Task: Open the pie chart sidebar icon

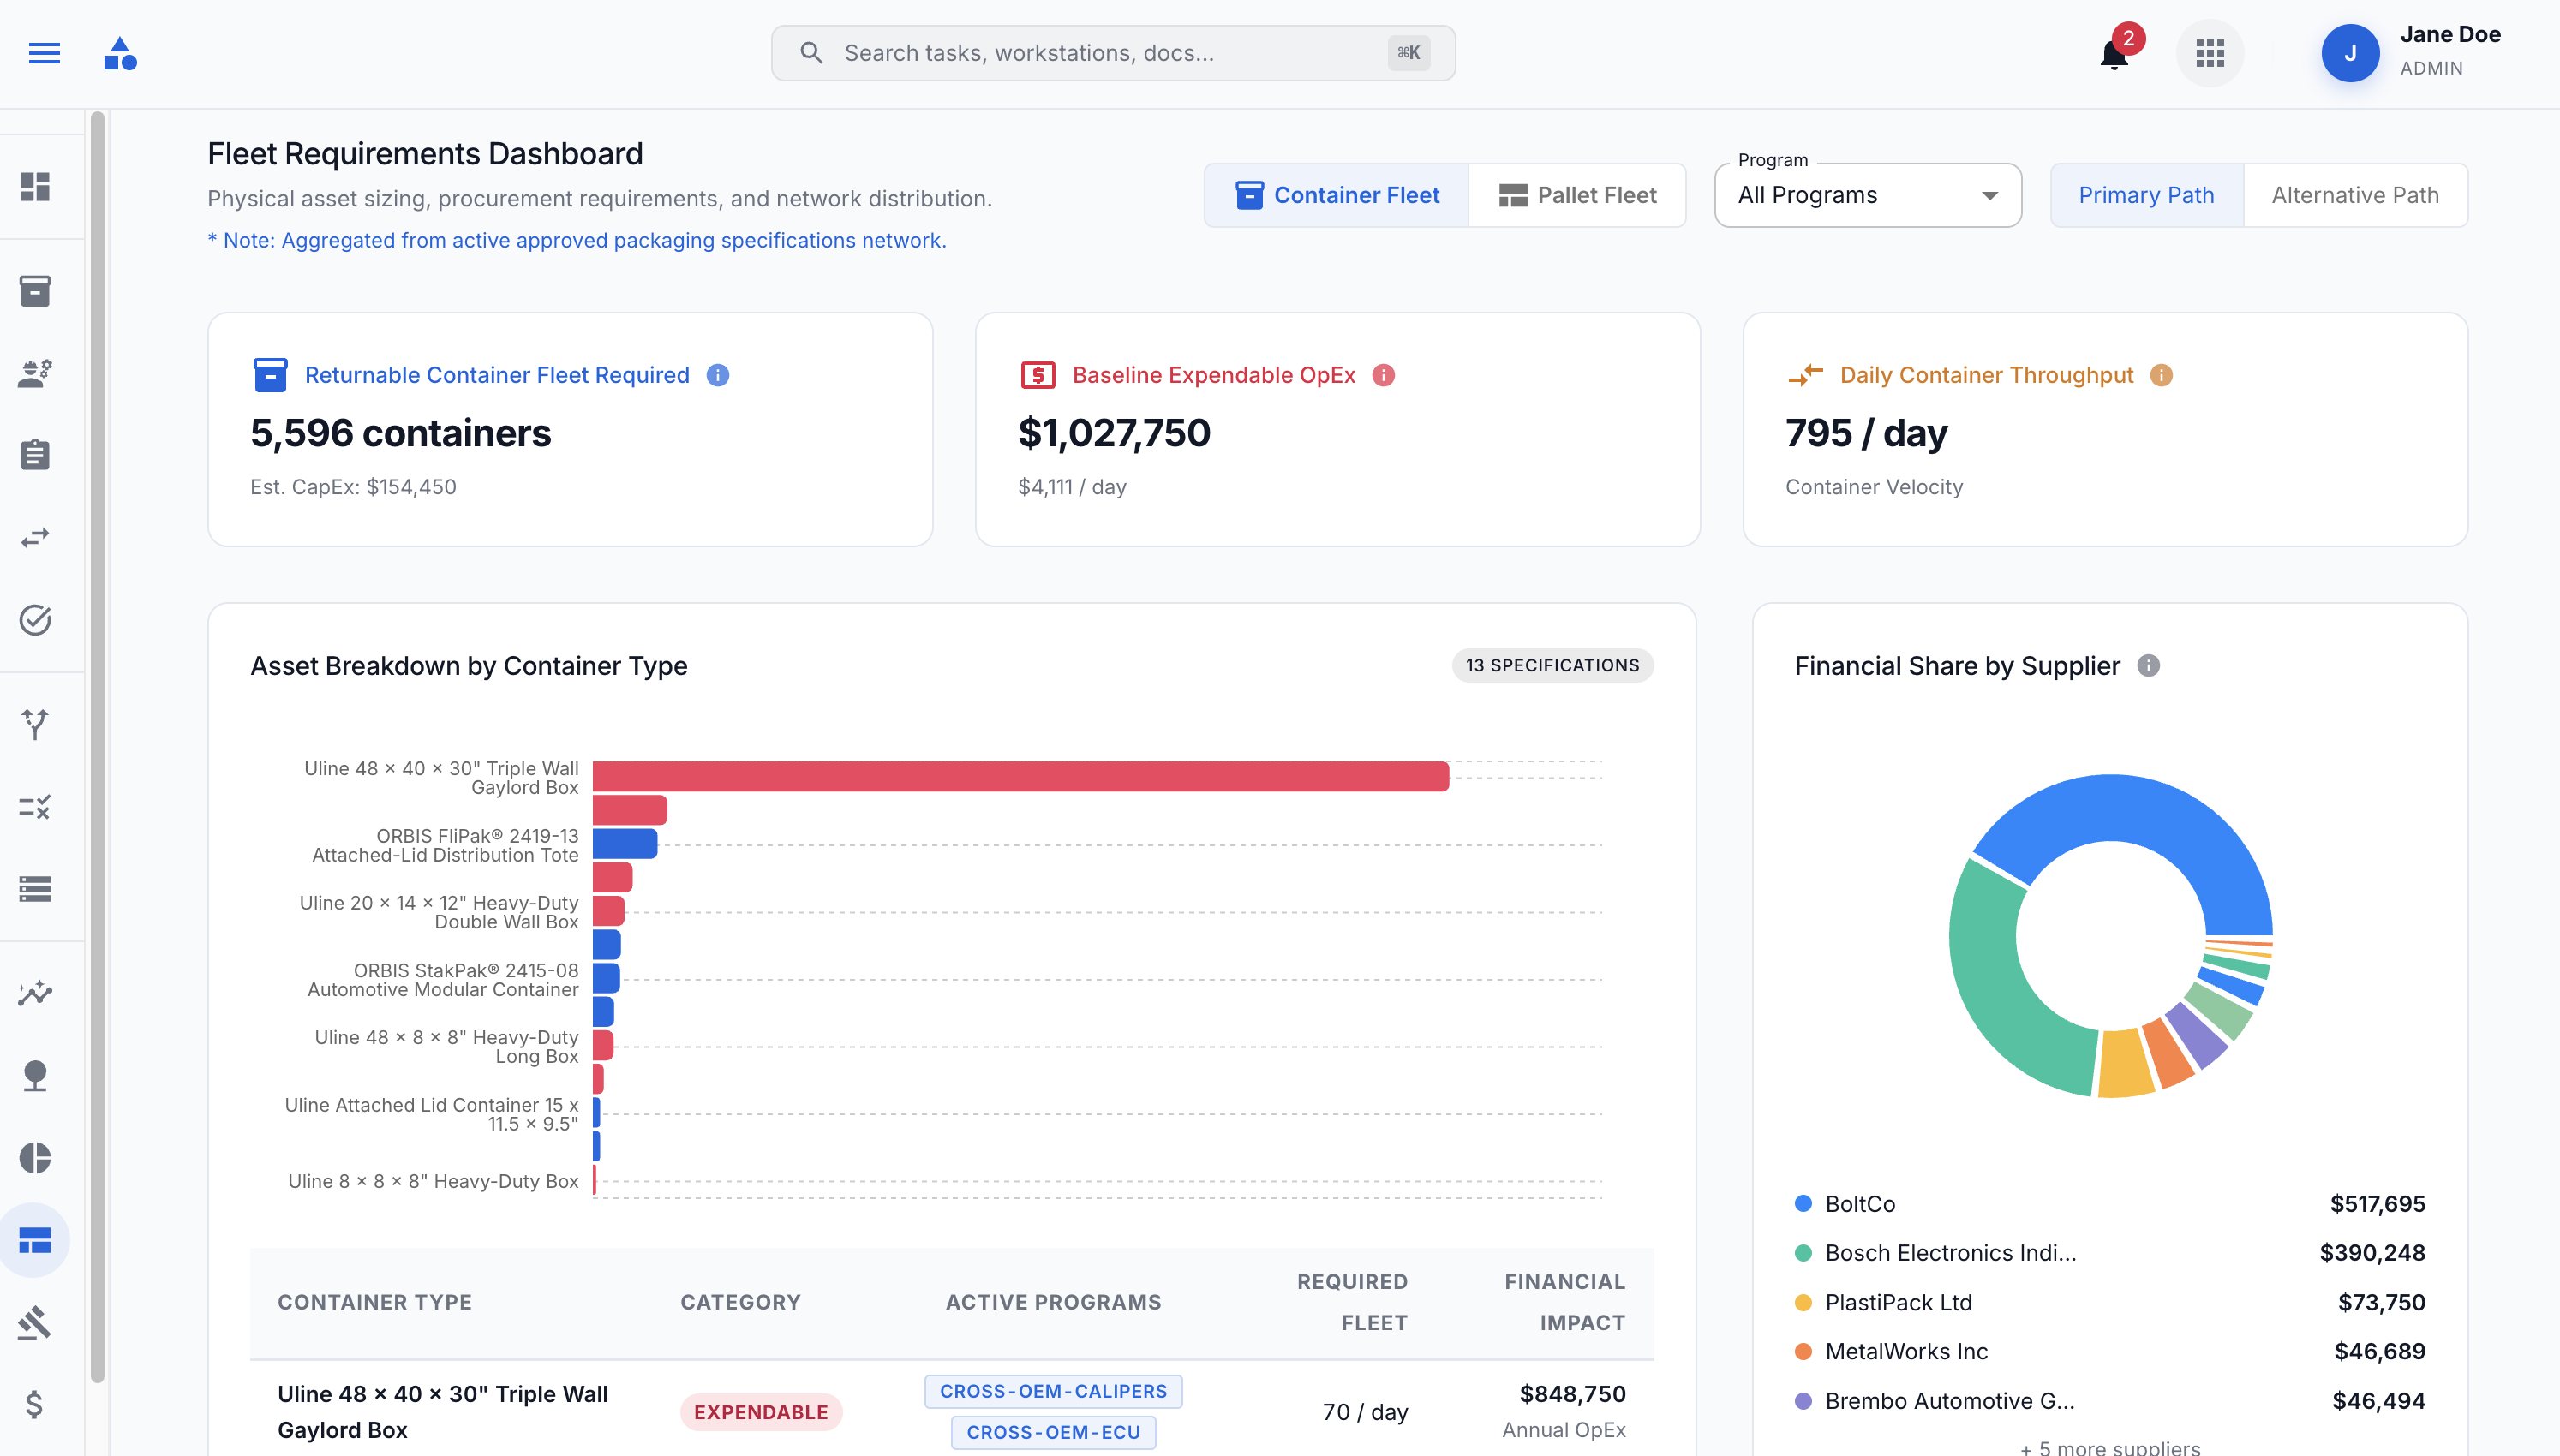Action: [x=35, y=1157]
